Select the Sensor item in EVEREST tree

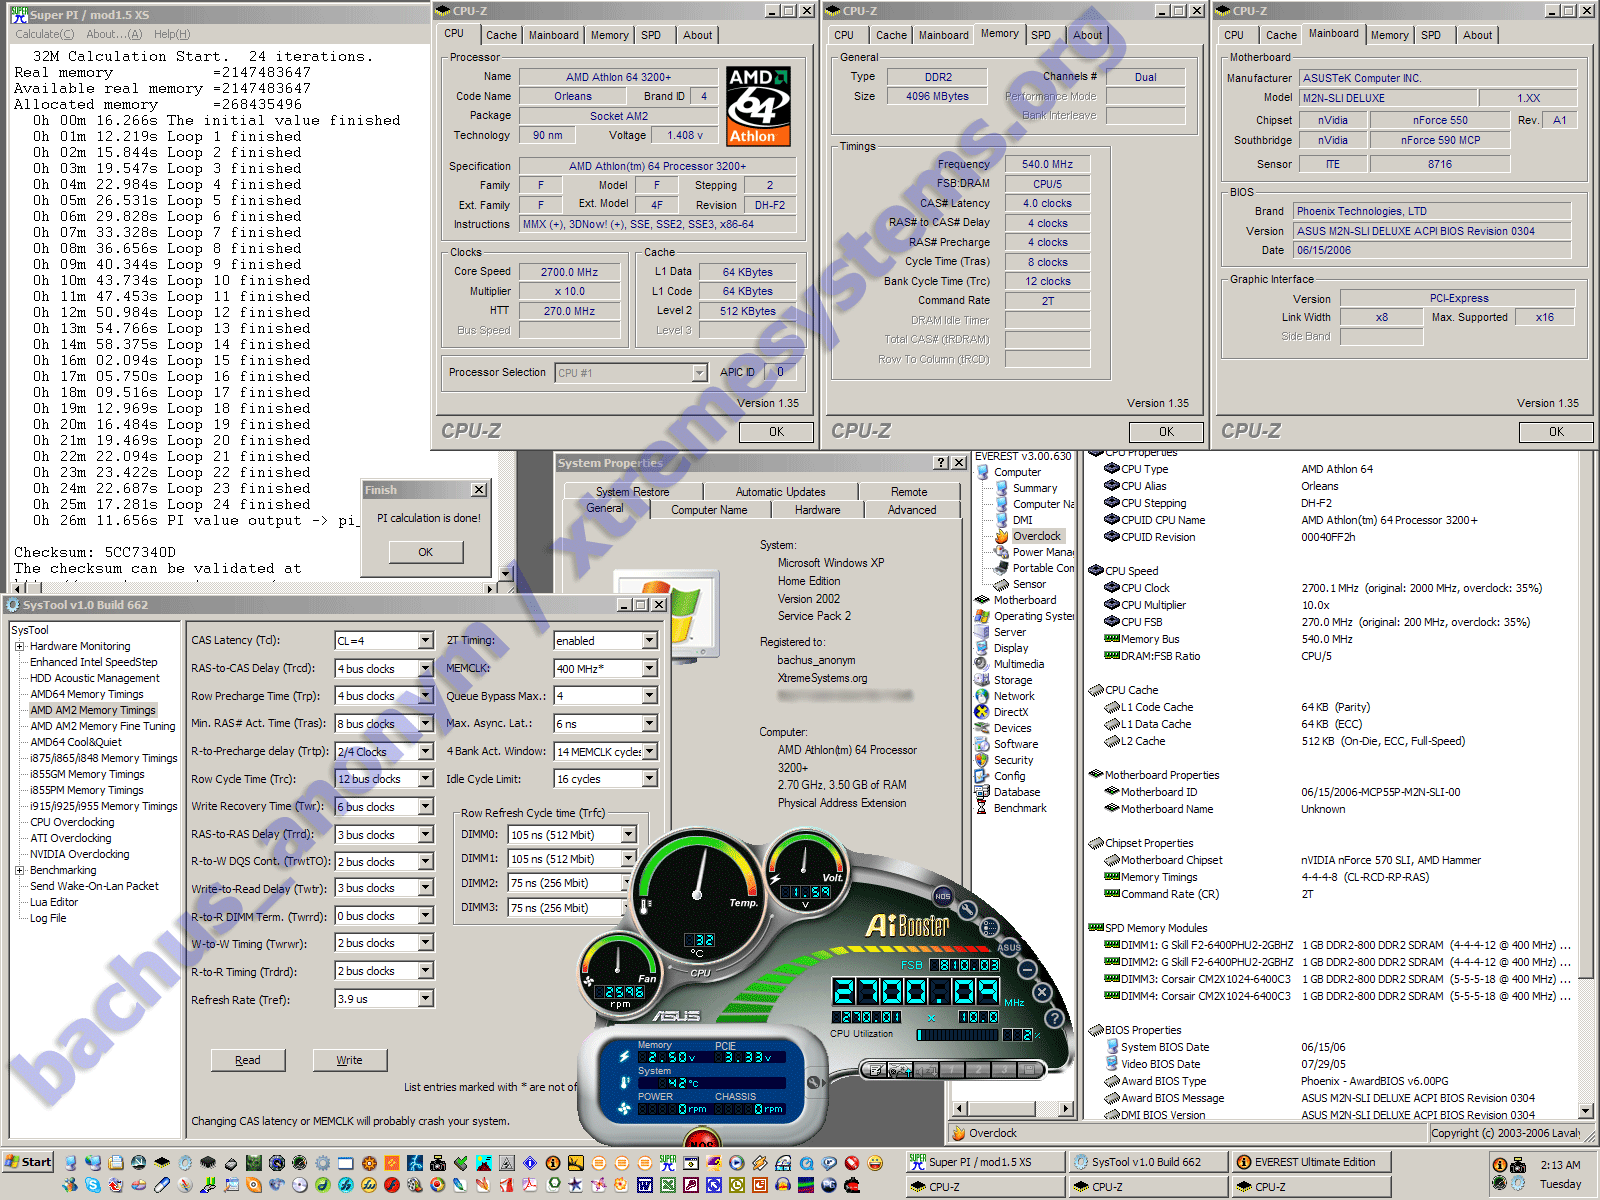coord(1029,584)
